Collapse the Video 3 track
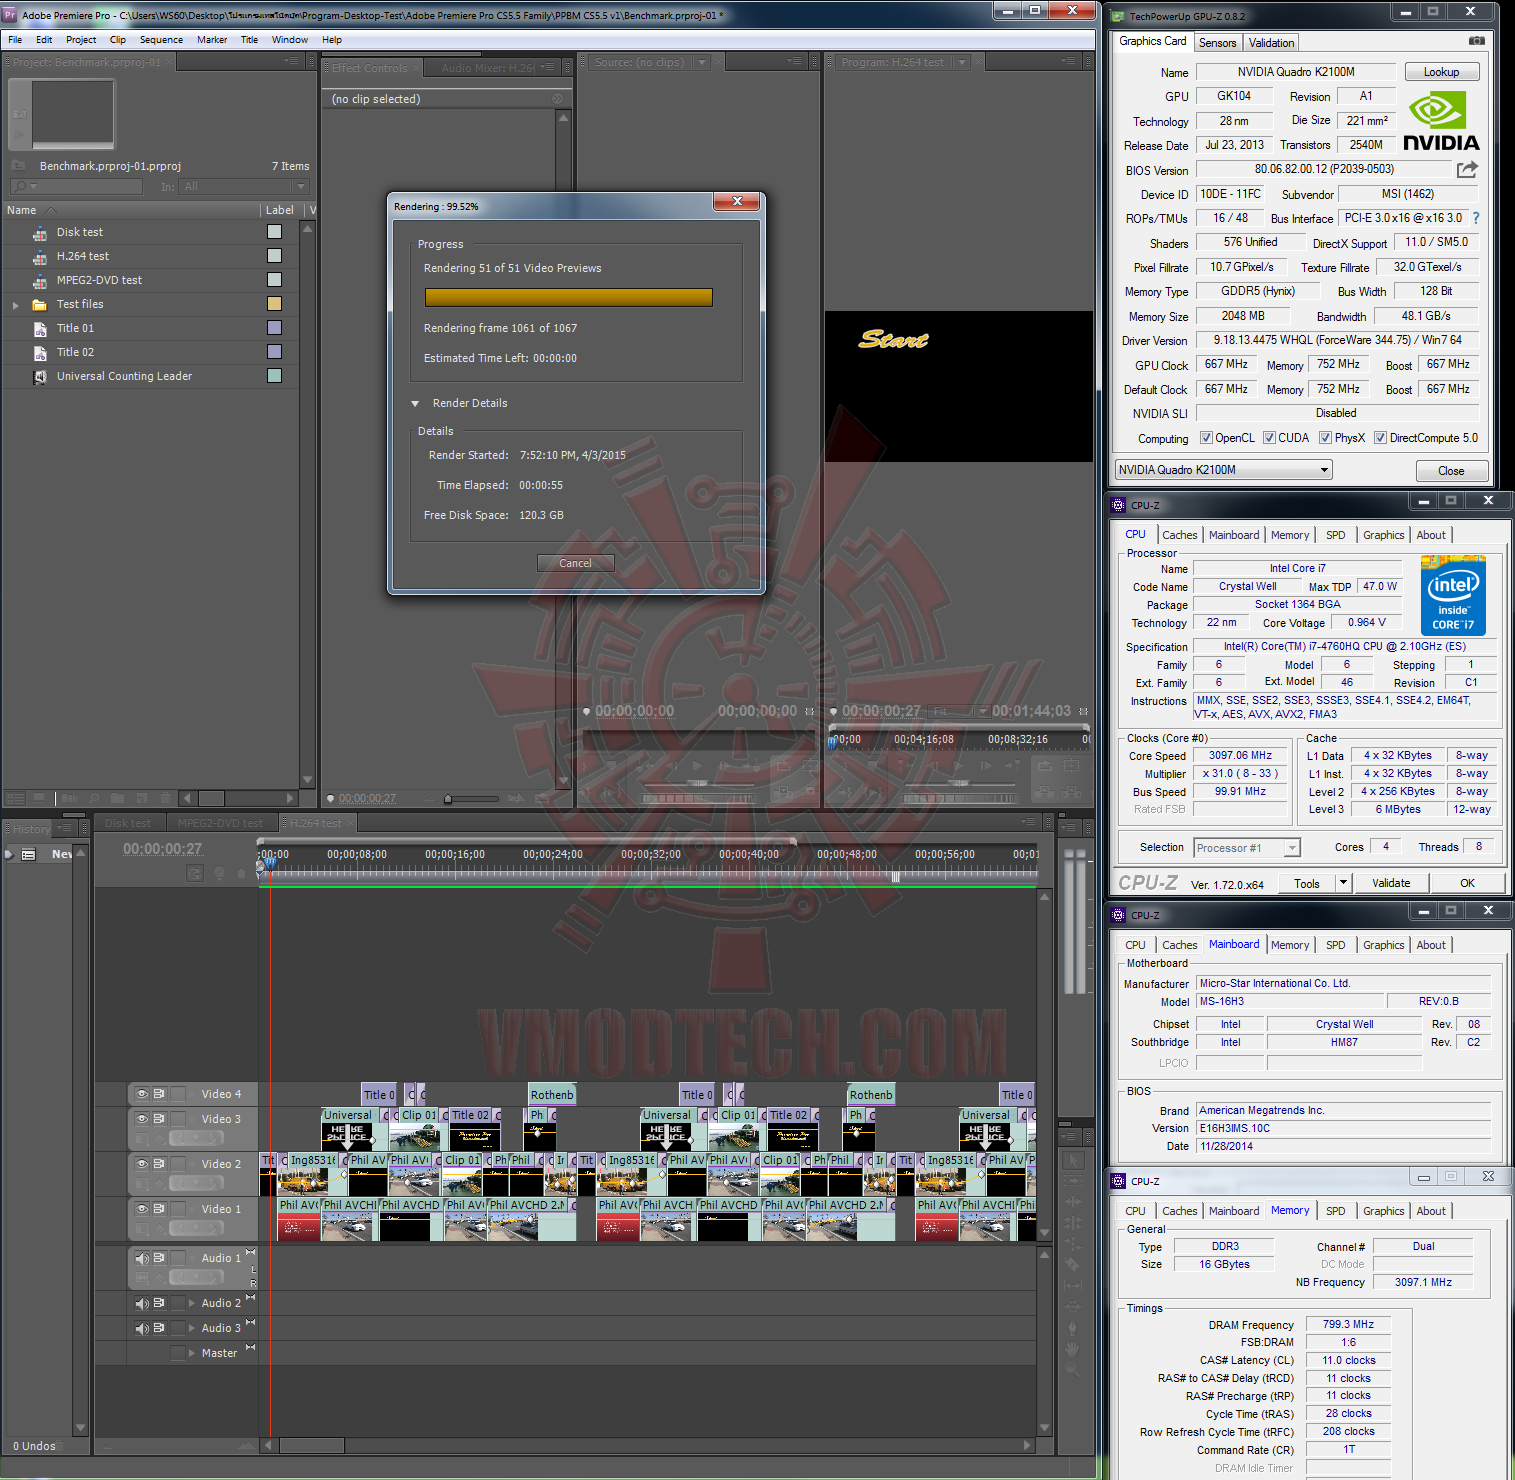The image size is (1515, 1480). click(192, 1119)
